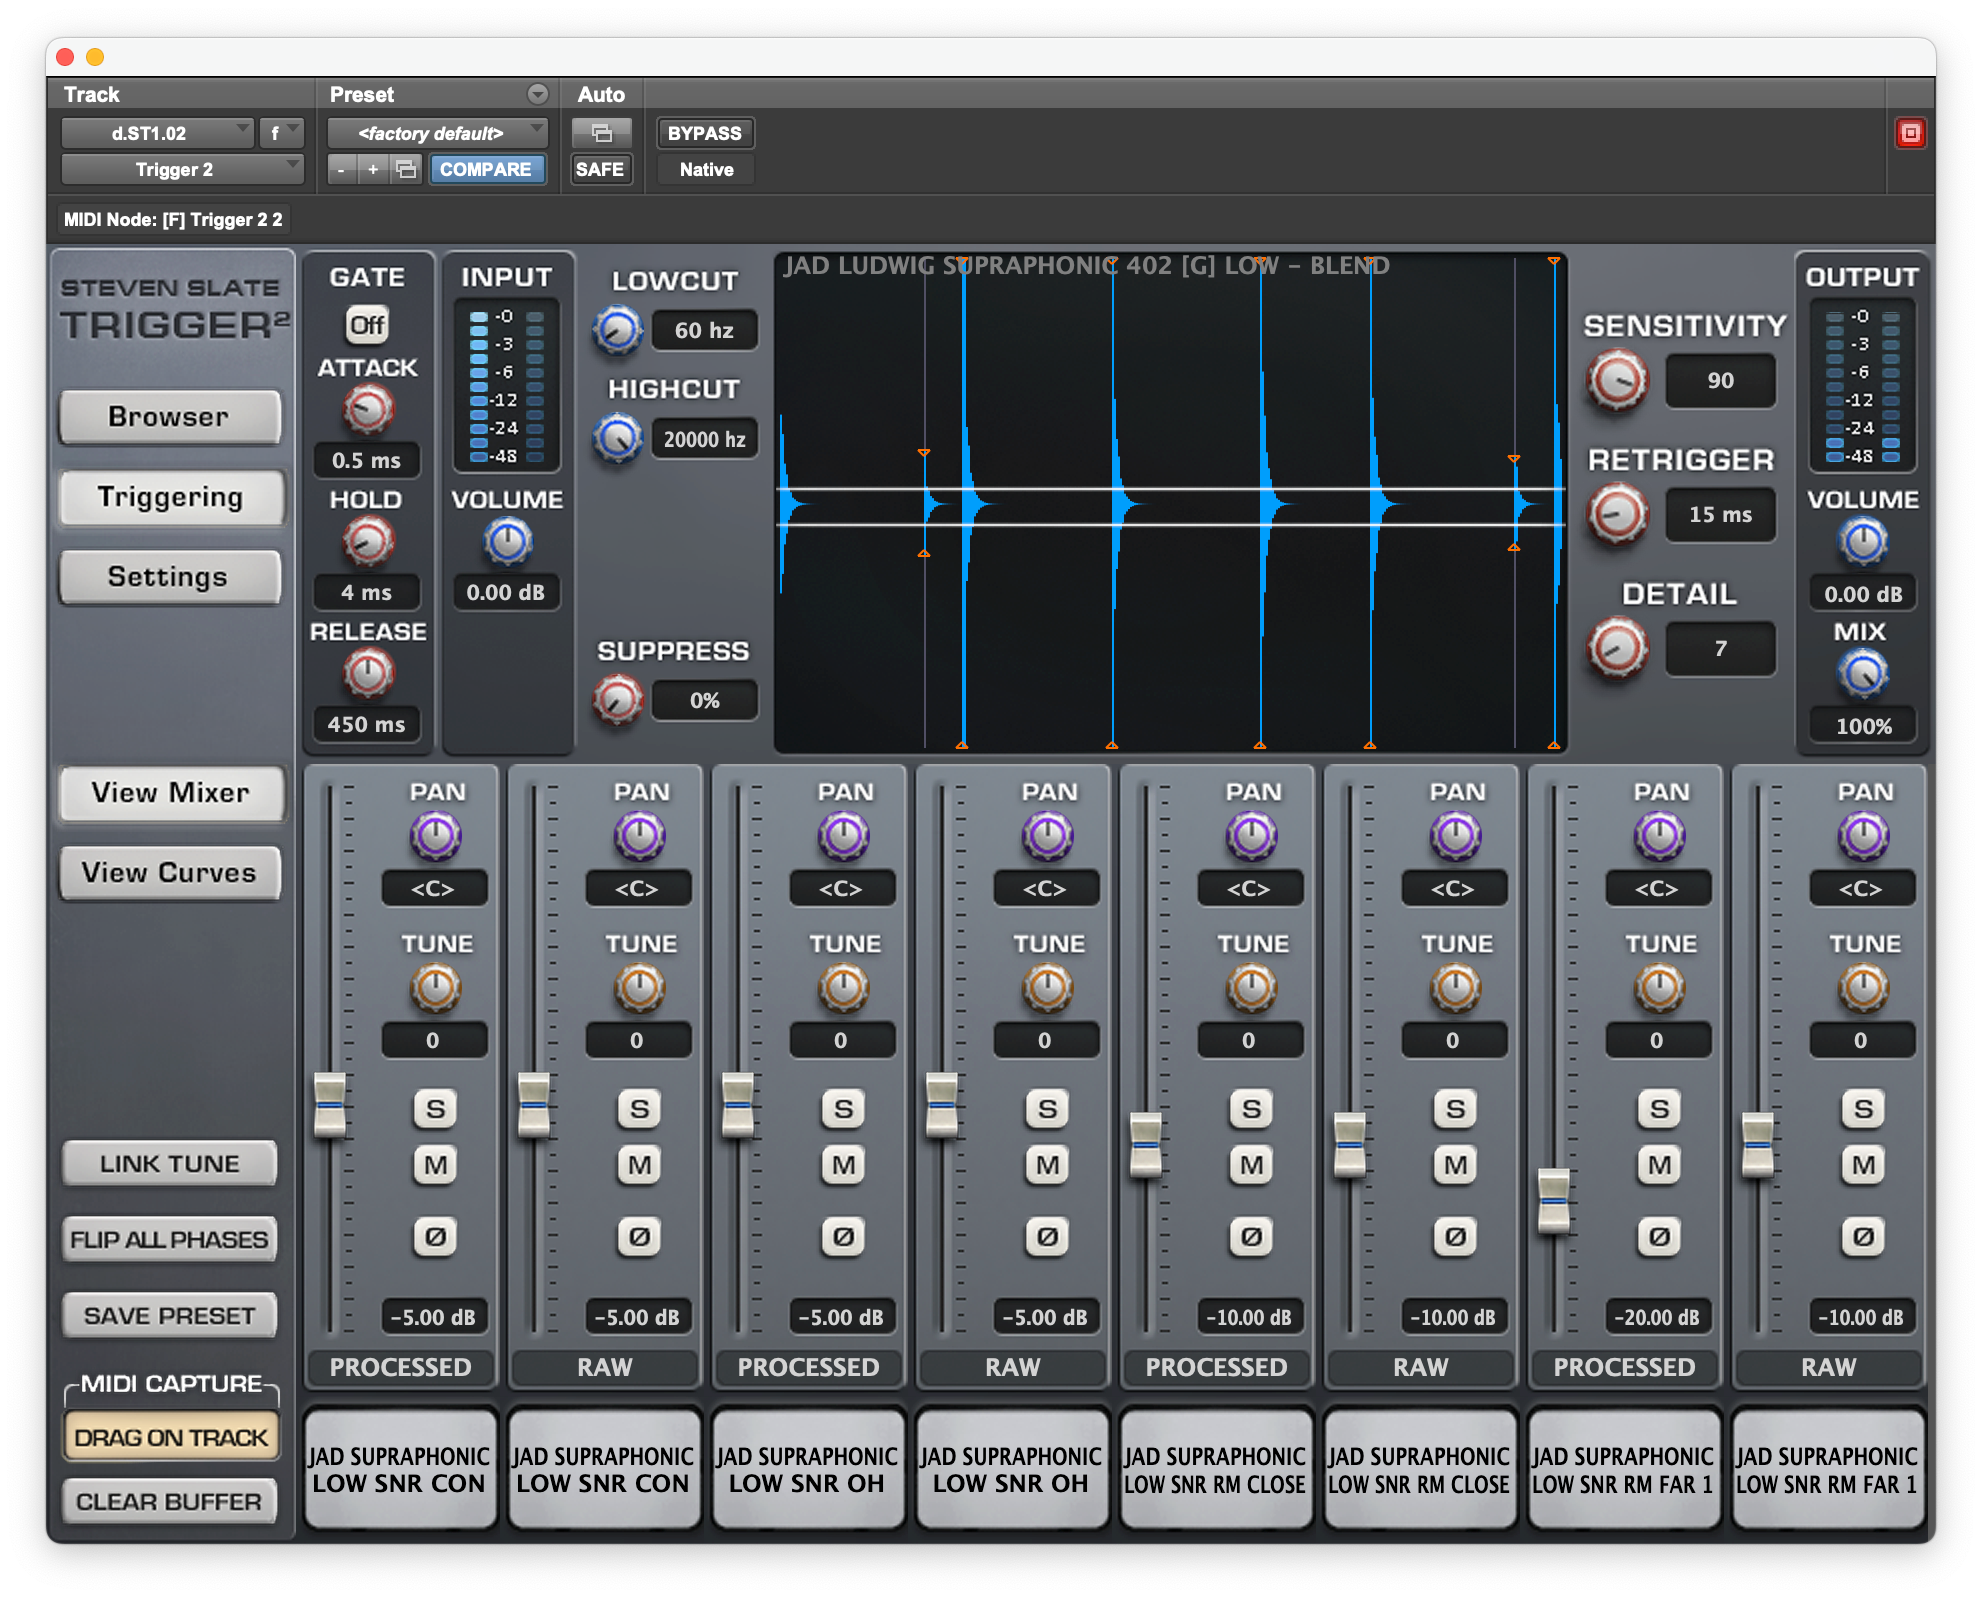Click the Suppress knob
This screenshot has height=1598, width=1982.
[617, 700]
